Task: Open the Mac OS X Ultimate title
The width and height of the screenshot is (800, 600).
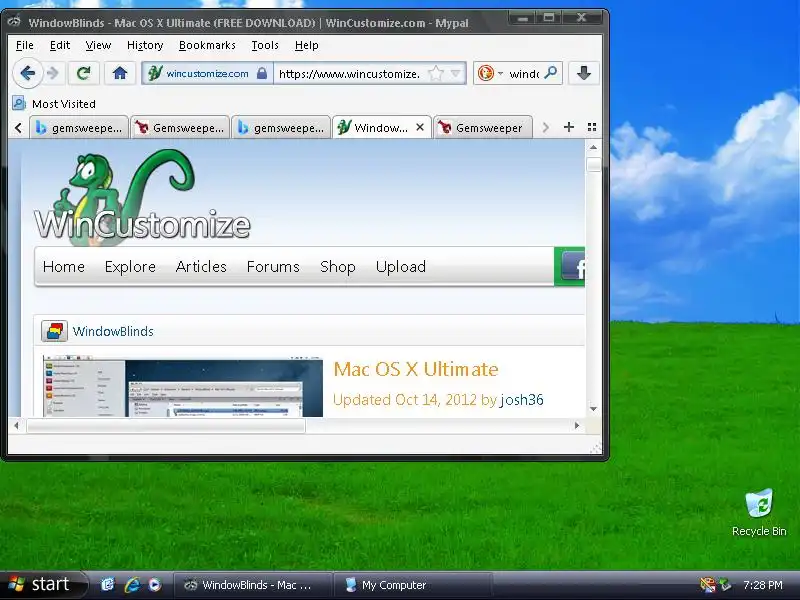Action: 416,369
